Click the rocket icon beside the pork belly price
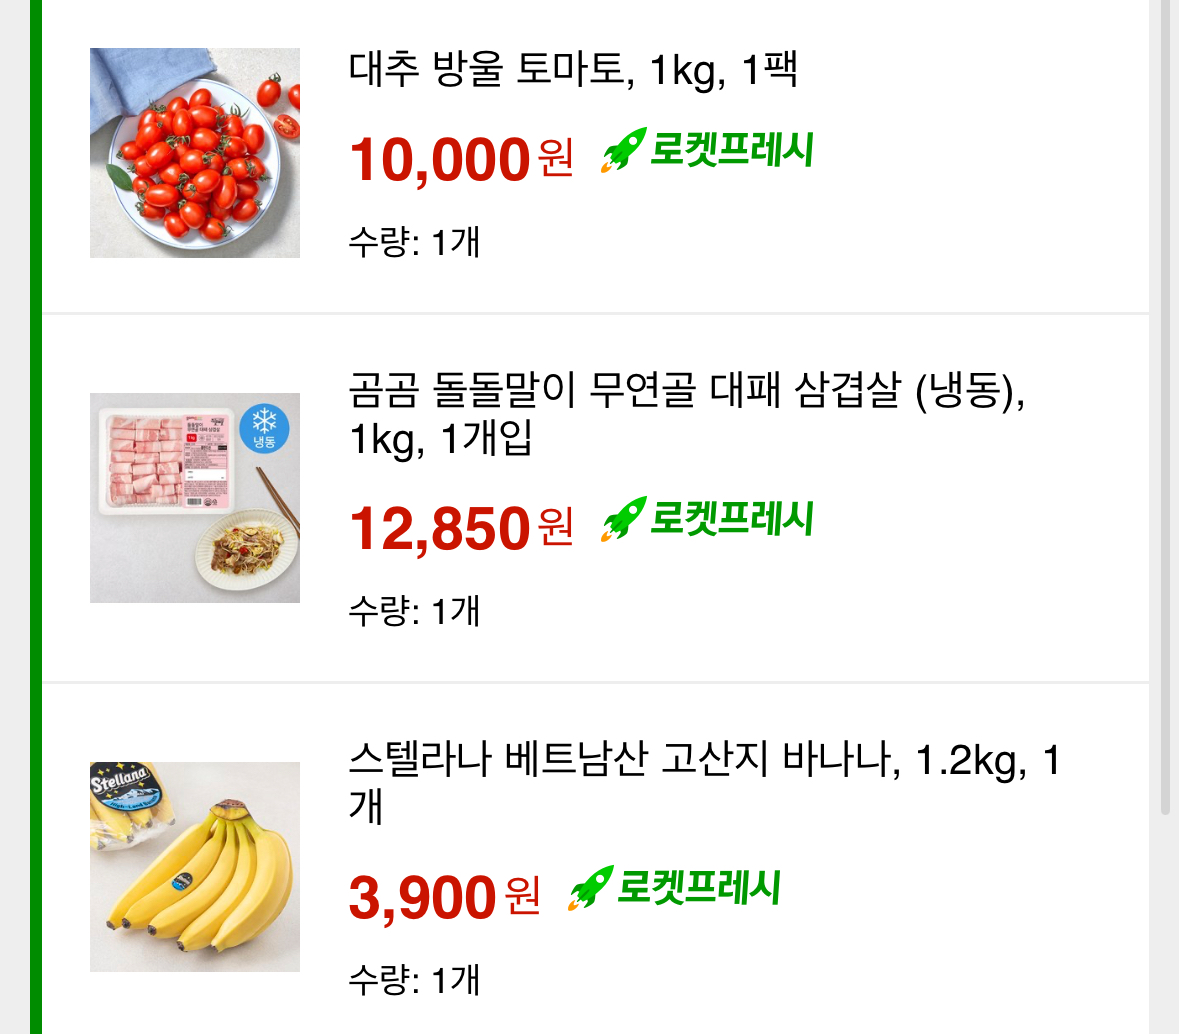Viewport: 1179px width, 1034px height. pos(623,520)
